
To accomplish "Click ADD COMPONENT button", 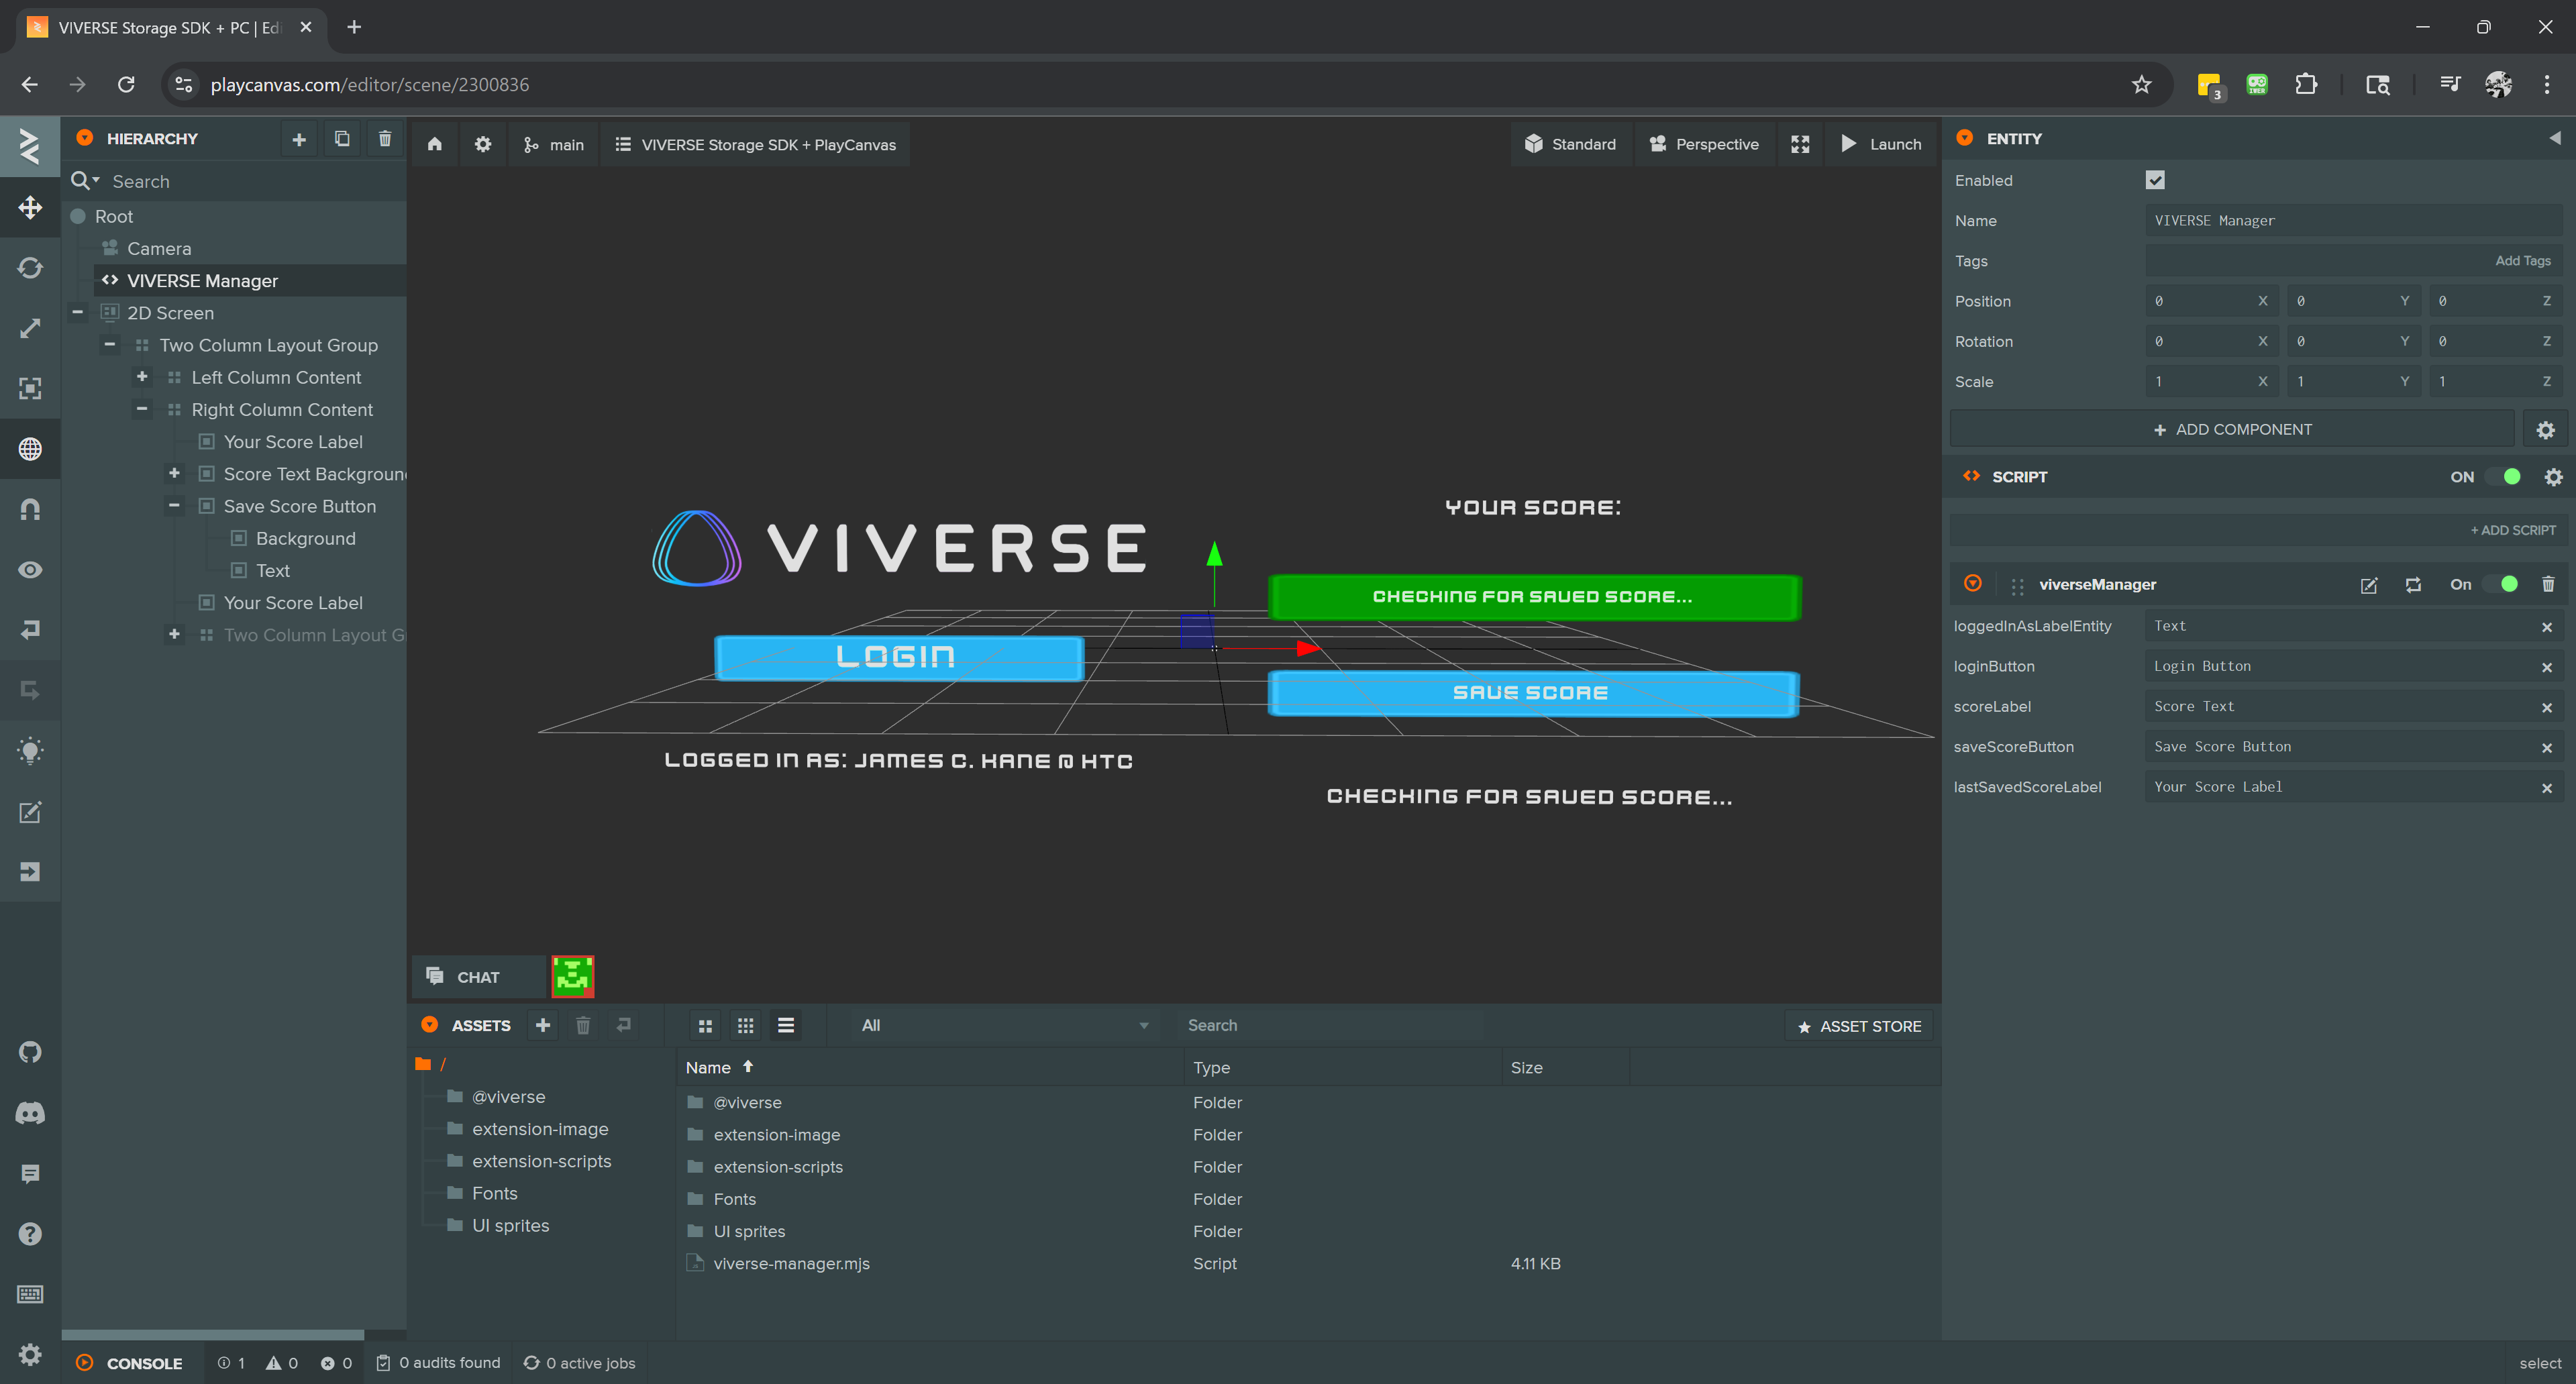I will [2232, 429].
